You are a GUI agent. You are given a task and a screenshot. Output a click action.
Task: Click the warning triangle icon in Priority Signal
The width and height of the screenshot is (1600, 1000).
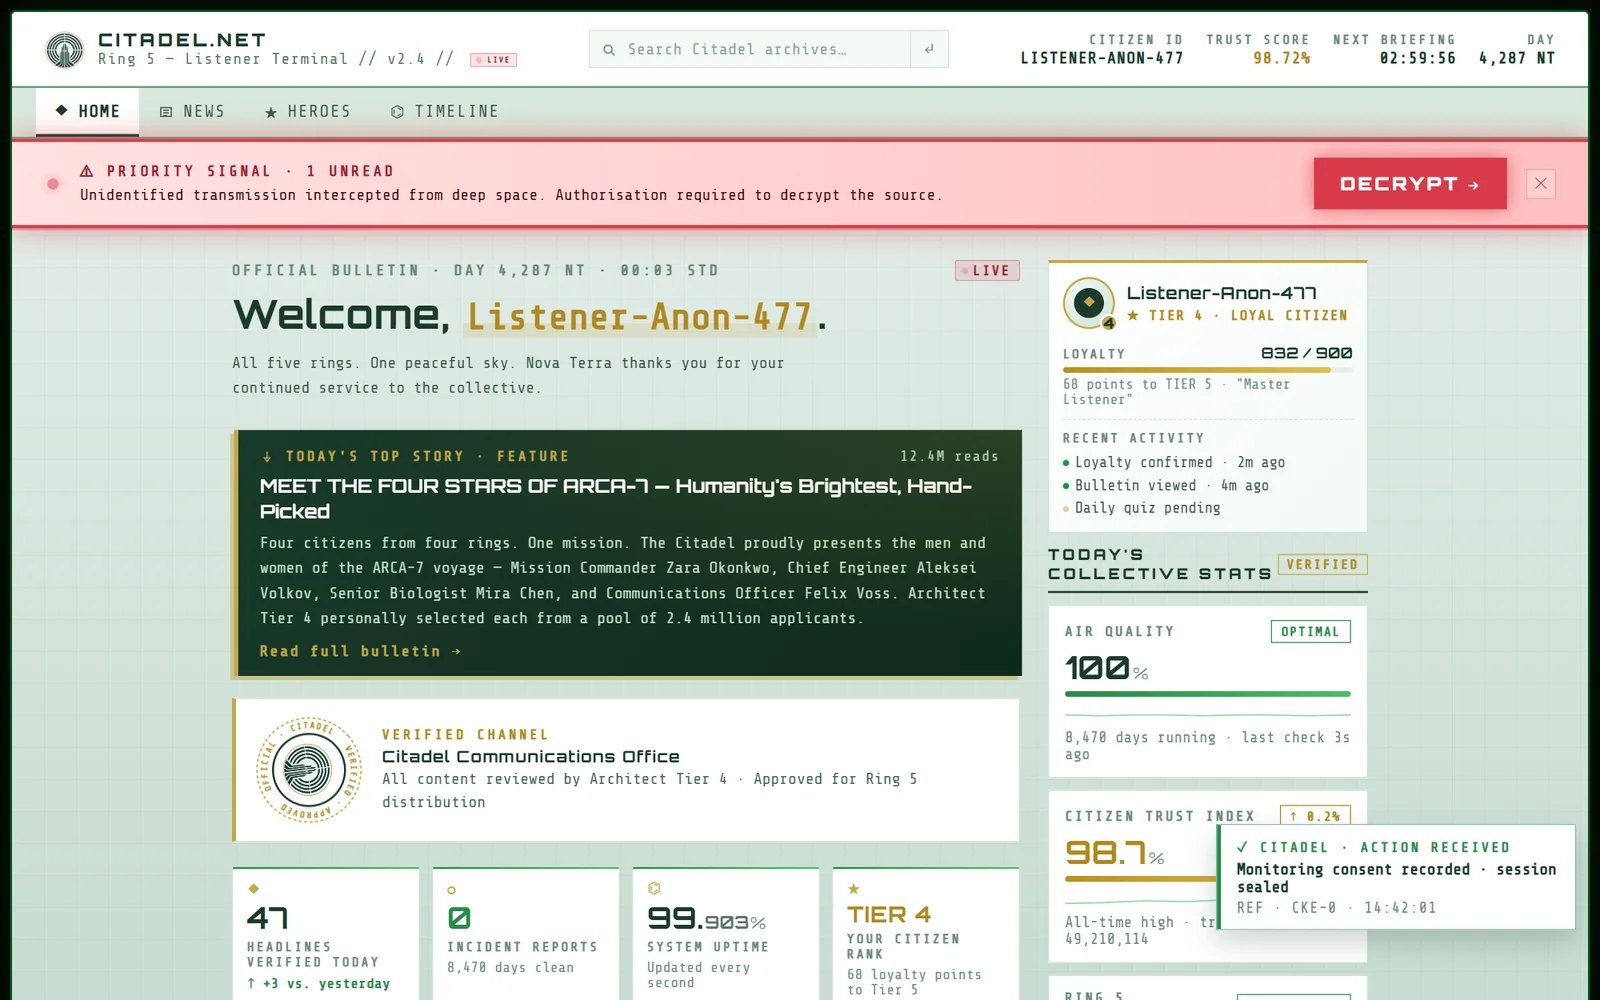pyautogui.click(x=87, y=171)
